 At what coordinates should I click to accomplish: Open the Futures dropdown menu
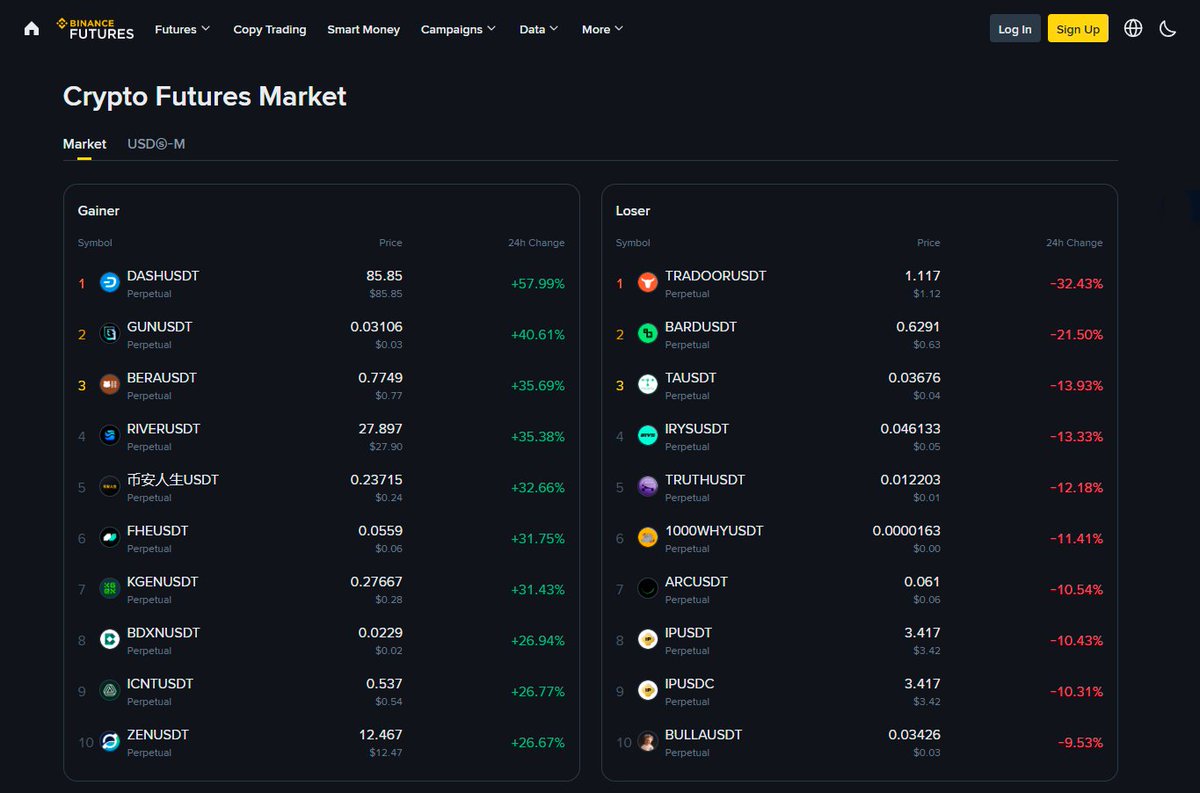click(x=181, y=29)
